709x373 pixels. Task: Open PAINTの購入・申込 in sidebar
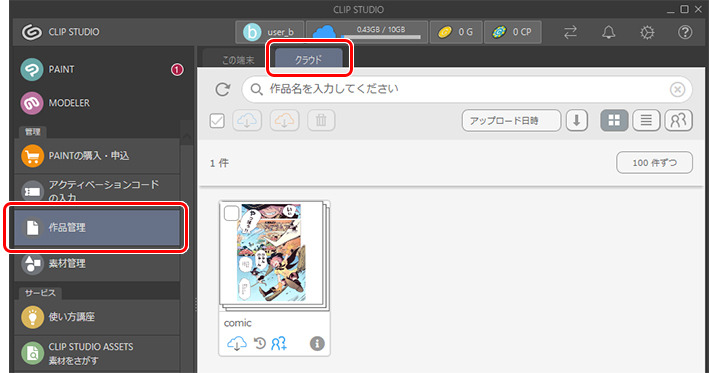point(97,156)
